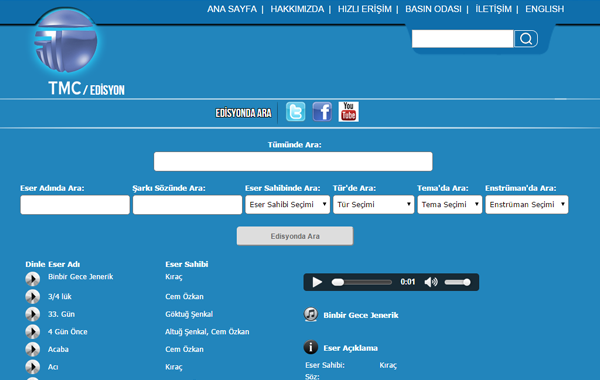The width and height of the screenshot is (600, 380).
Task: Mute the audio player speaker icon
Action: click(431, 282)
